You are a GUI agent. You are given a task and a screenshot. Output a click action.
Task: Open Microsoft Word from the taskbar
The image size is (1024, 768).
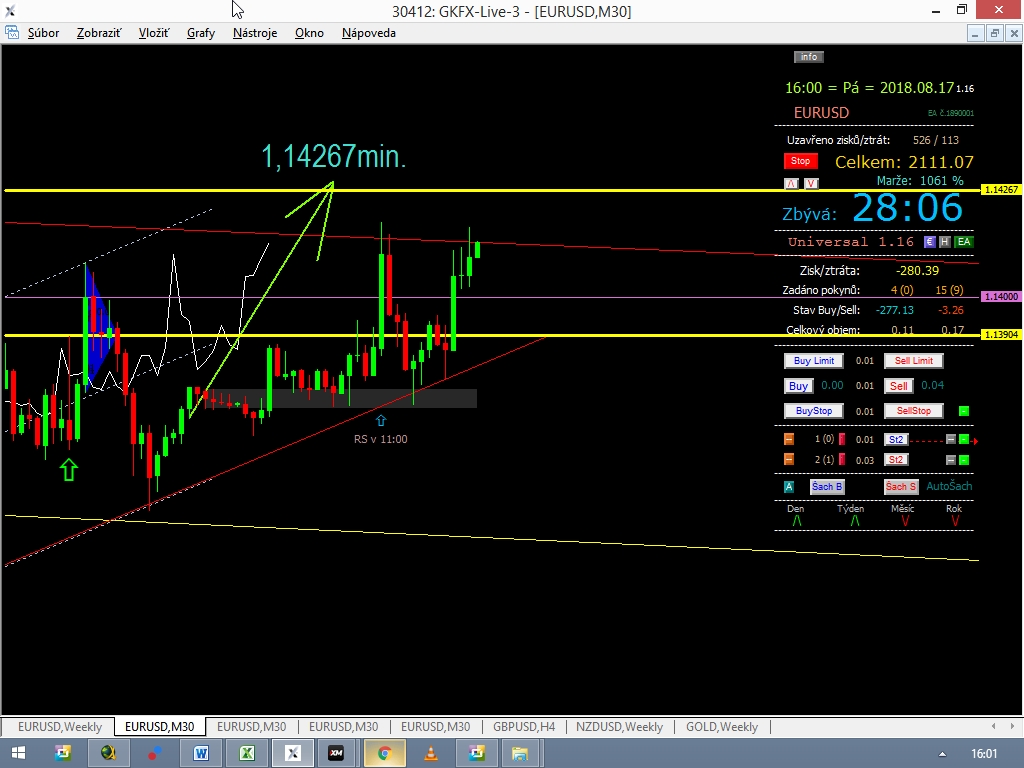tap(200, 754)
